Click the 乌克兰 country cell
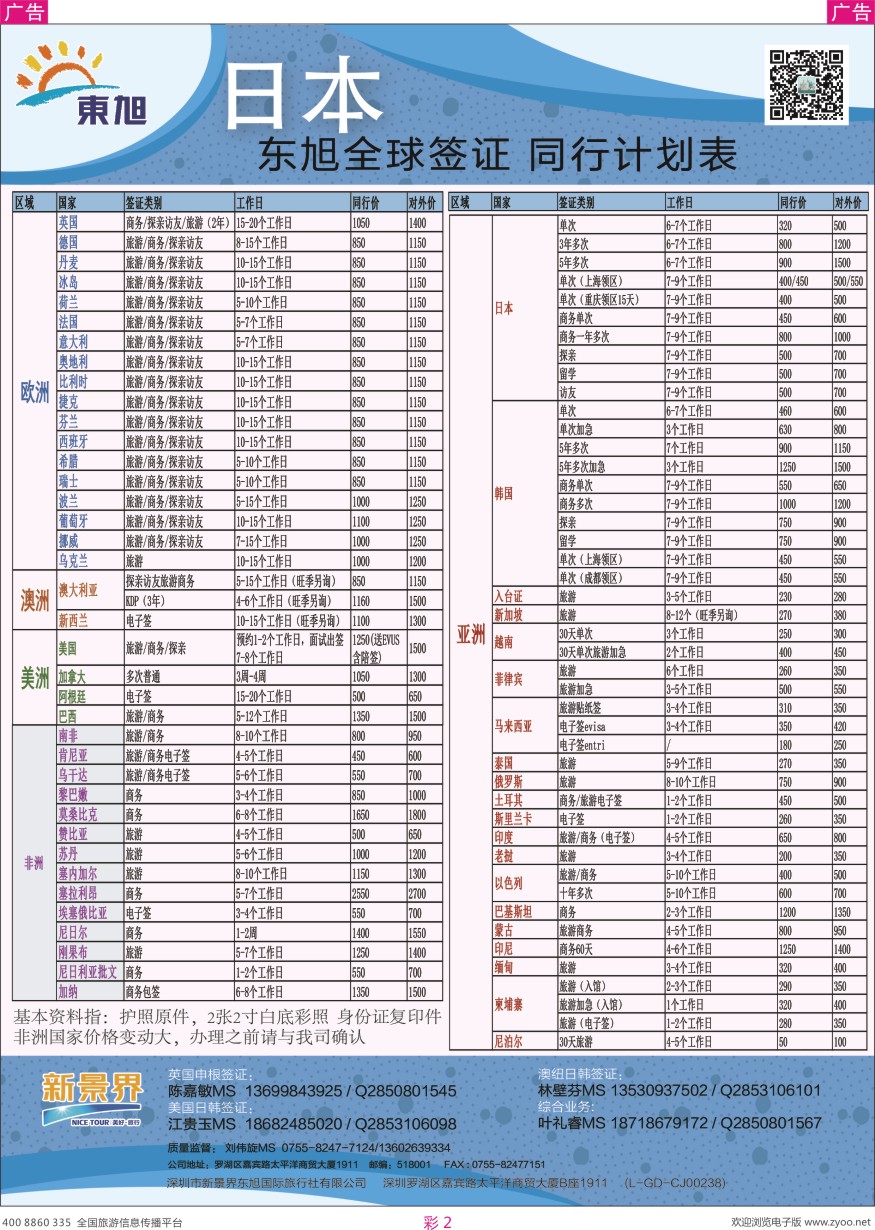The image size is (875, 1230). coord(89,561)
